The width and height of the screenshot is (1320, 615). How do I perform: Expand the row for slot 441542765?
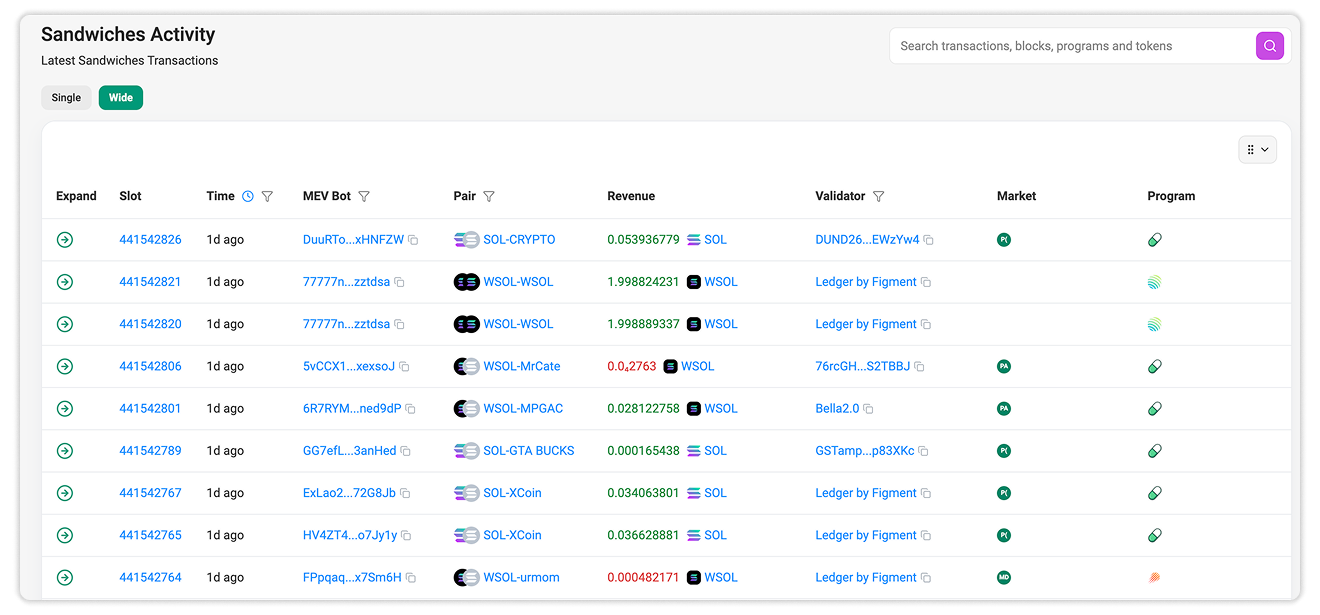pyautogui.click(x=65, y=535)
